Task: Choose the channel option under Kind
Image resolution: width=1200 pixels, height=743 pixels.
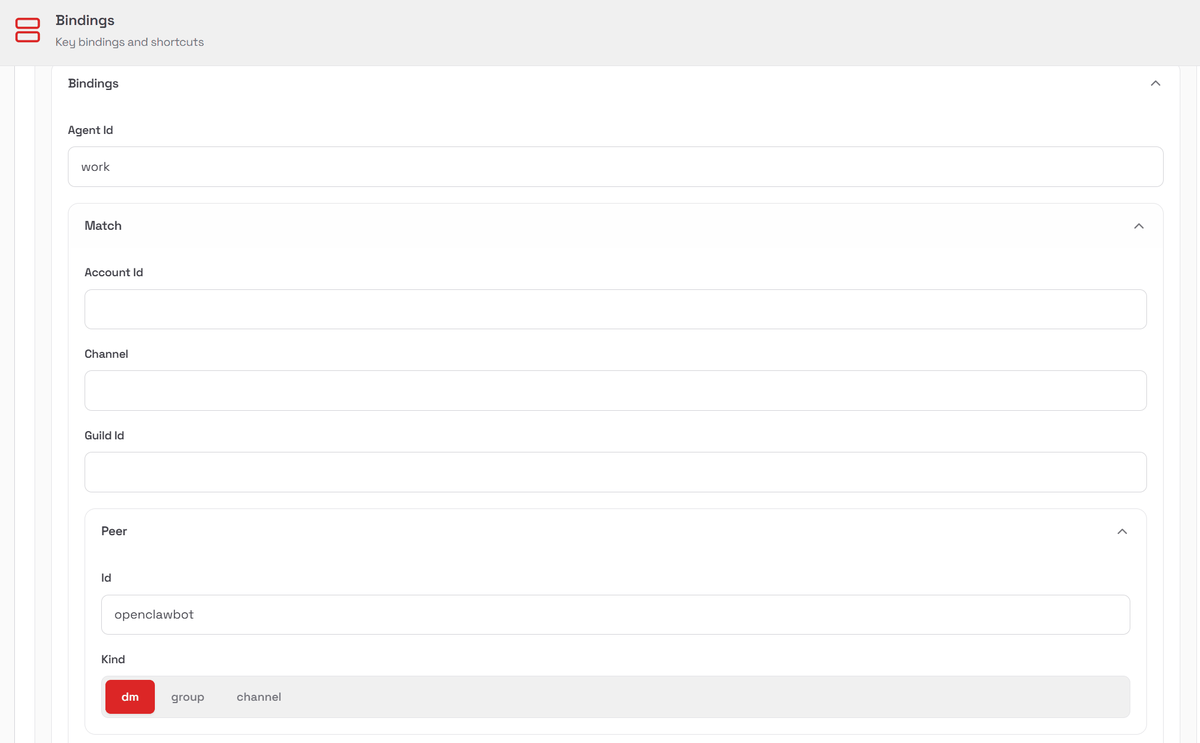Action: pyautogui.click(x=258, y=697)
